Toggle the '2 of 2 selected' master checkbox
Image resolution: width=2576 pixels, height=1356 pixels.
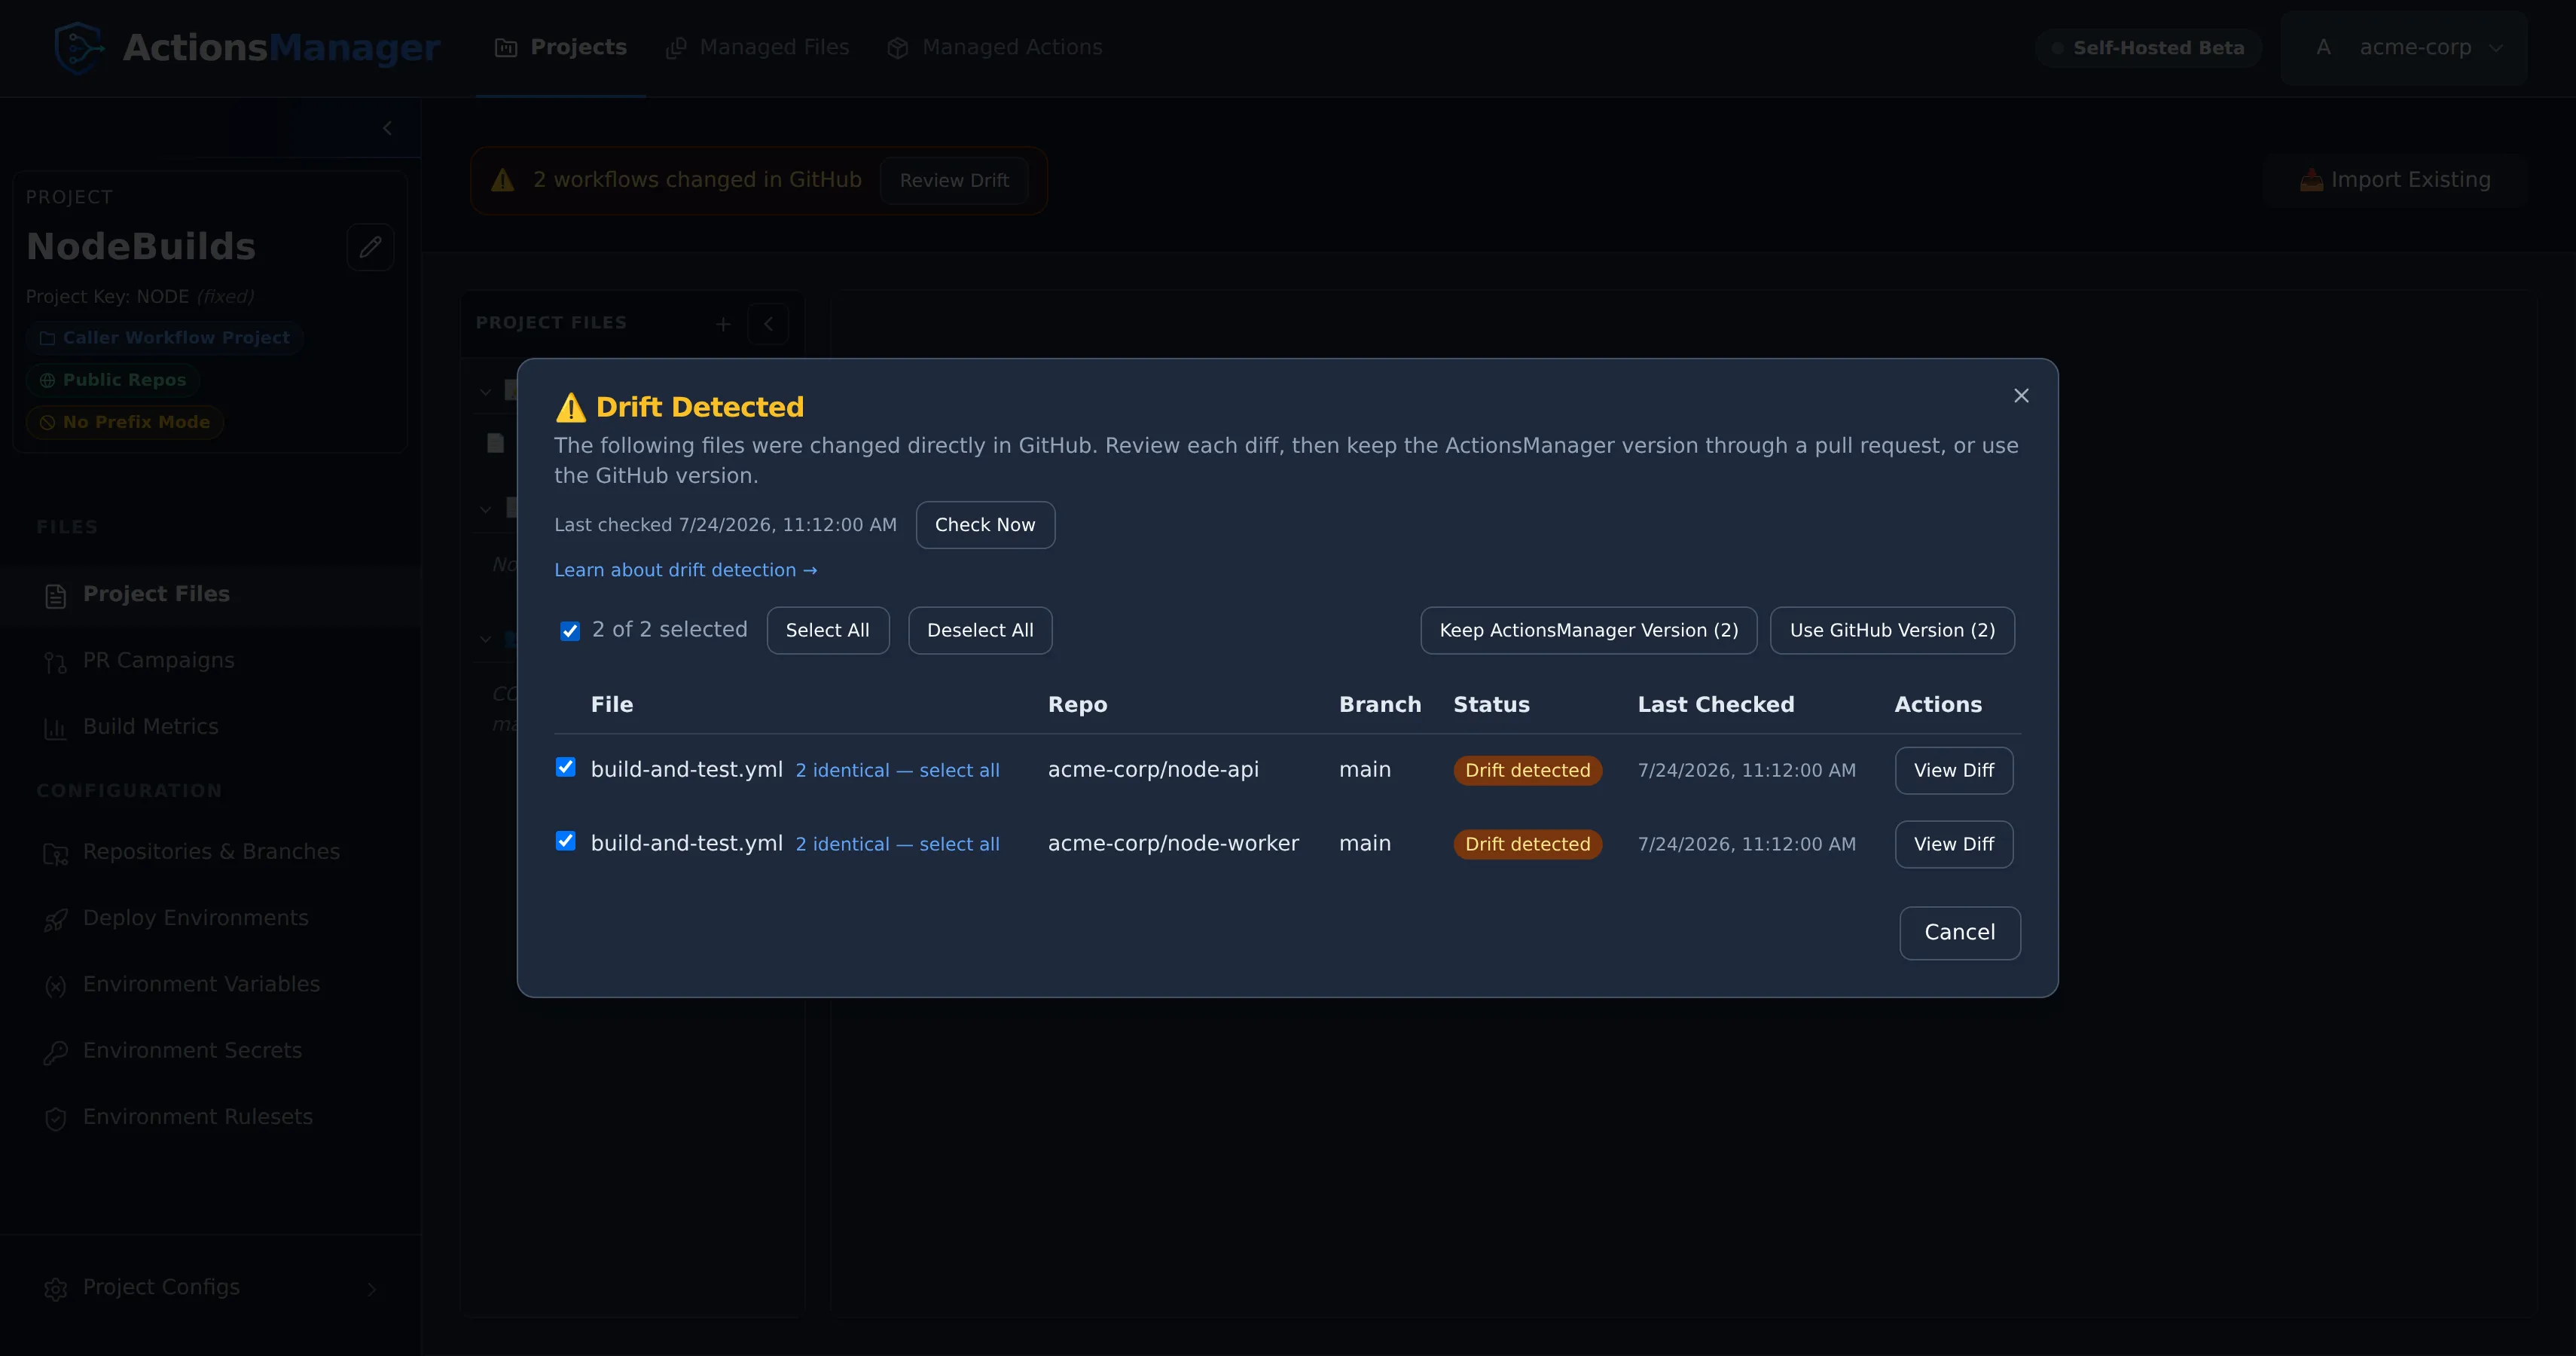click(570, 631)
